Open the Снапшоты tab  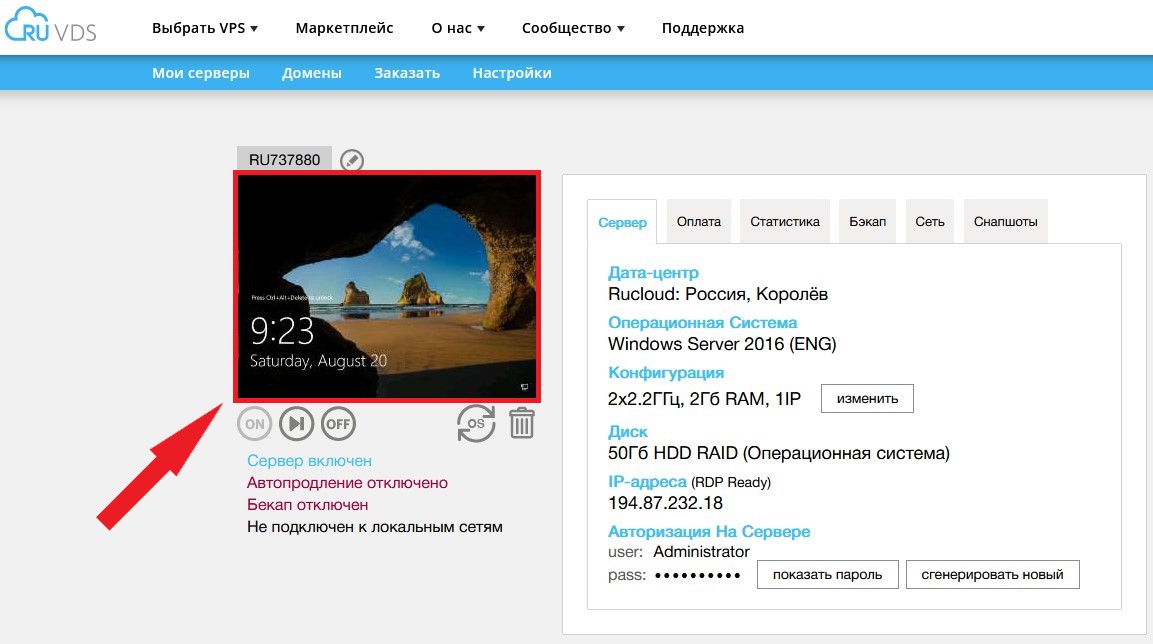pyautogui.click(x=1005, y=221)
